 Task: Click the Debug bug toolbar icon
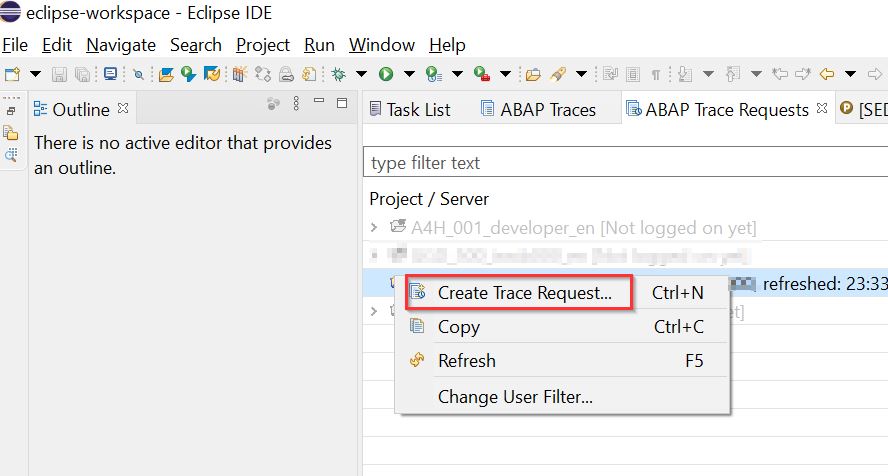click(x=339, y=74)
